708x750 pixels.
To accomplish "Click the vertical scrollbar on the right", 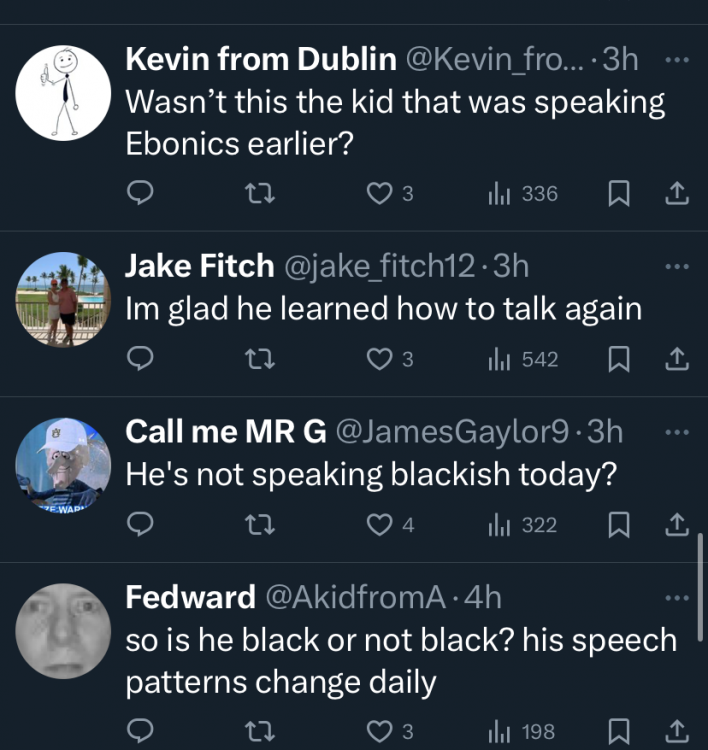I will [x=700, y=570].
